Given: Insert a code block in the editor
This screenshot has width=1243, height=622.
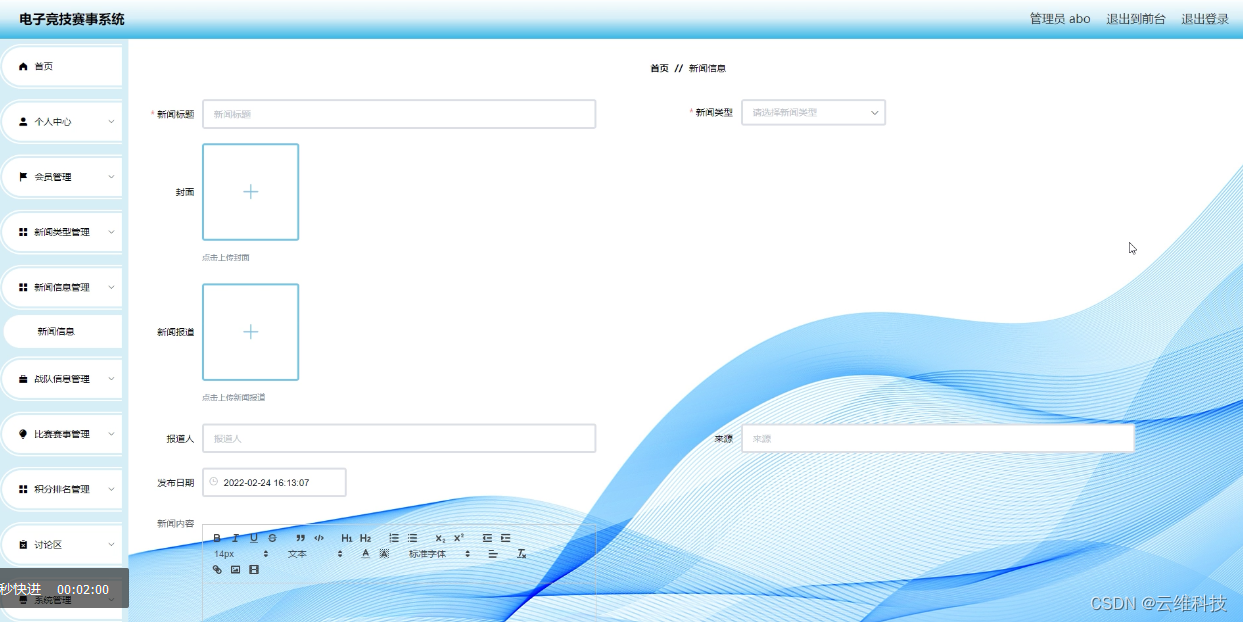Looking at the screenshot, I should 319,538.
